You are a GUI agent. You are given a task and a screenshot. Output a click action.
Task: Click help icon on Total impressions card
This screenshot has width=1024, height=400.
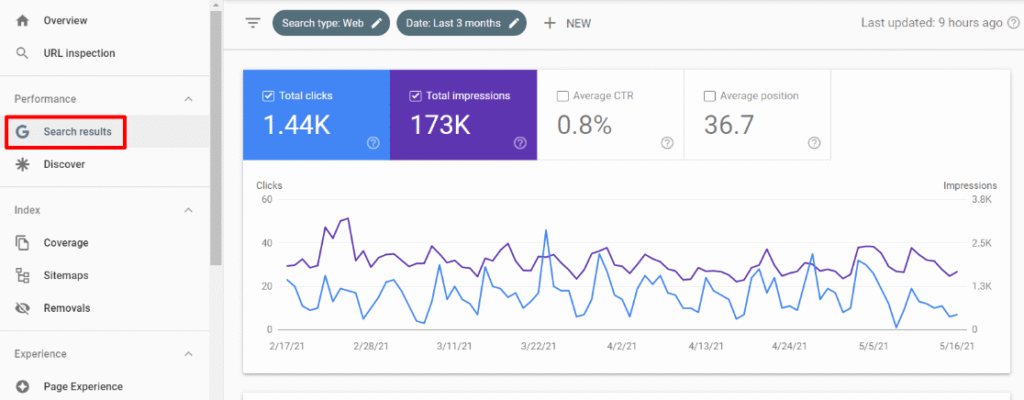[x=520, y=143]
